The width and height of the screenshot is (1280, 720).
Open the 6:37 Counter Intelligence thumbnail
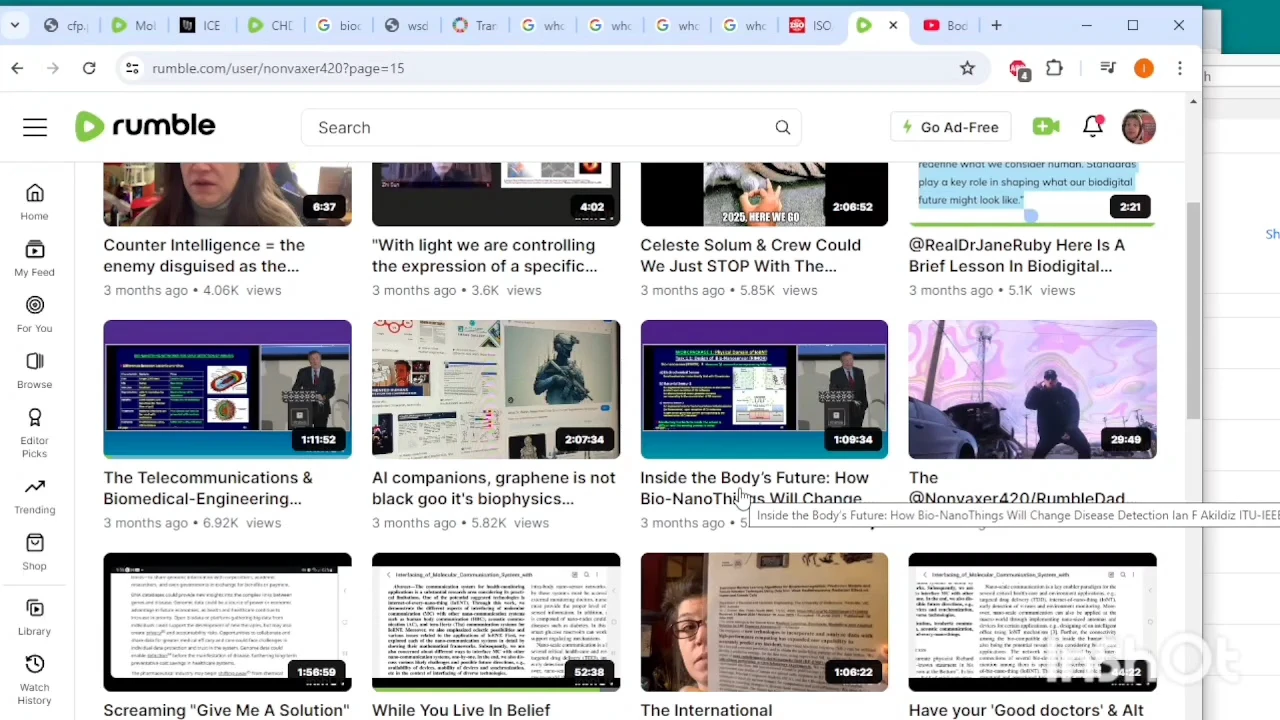[x=227, y=194]
